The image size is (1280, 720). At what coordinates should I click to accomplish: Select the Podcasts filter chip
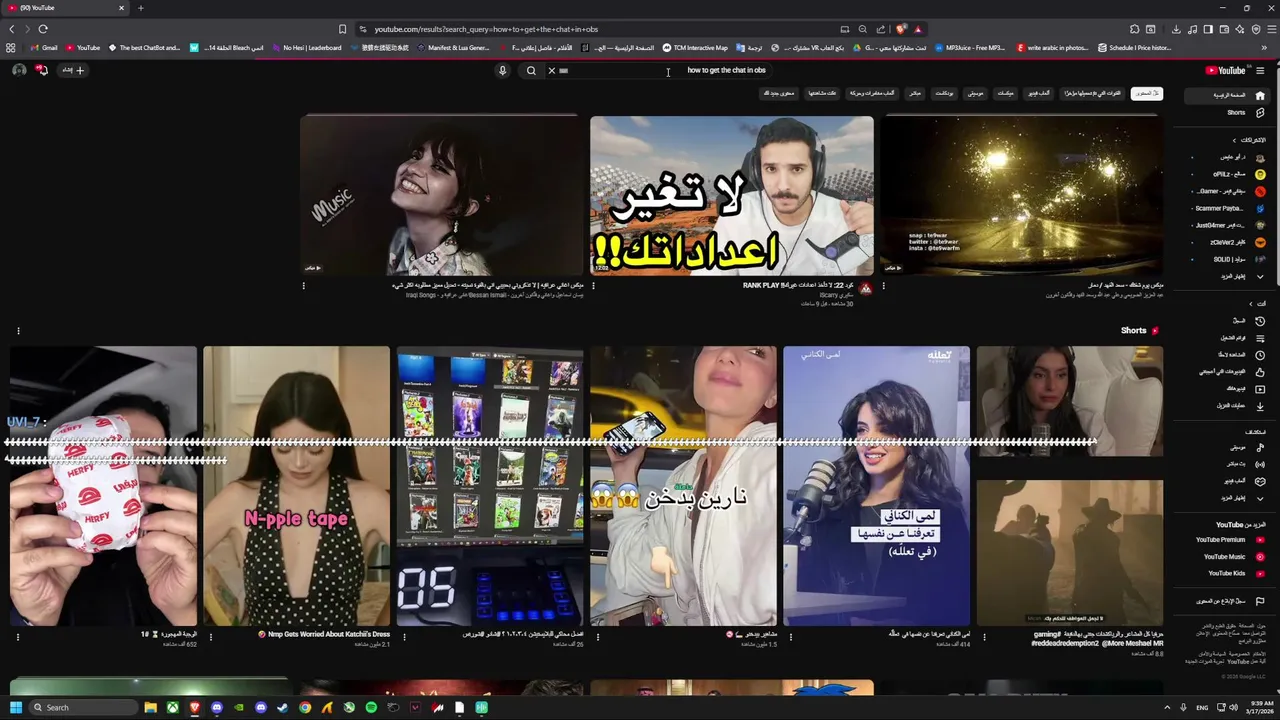click(944, 93)
